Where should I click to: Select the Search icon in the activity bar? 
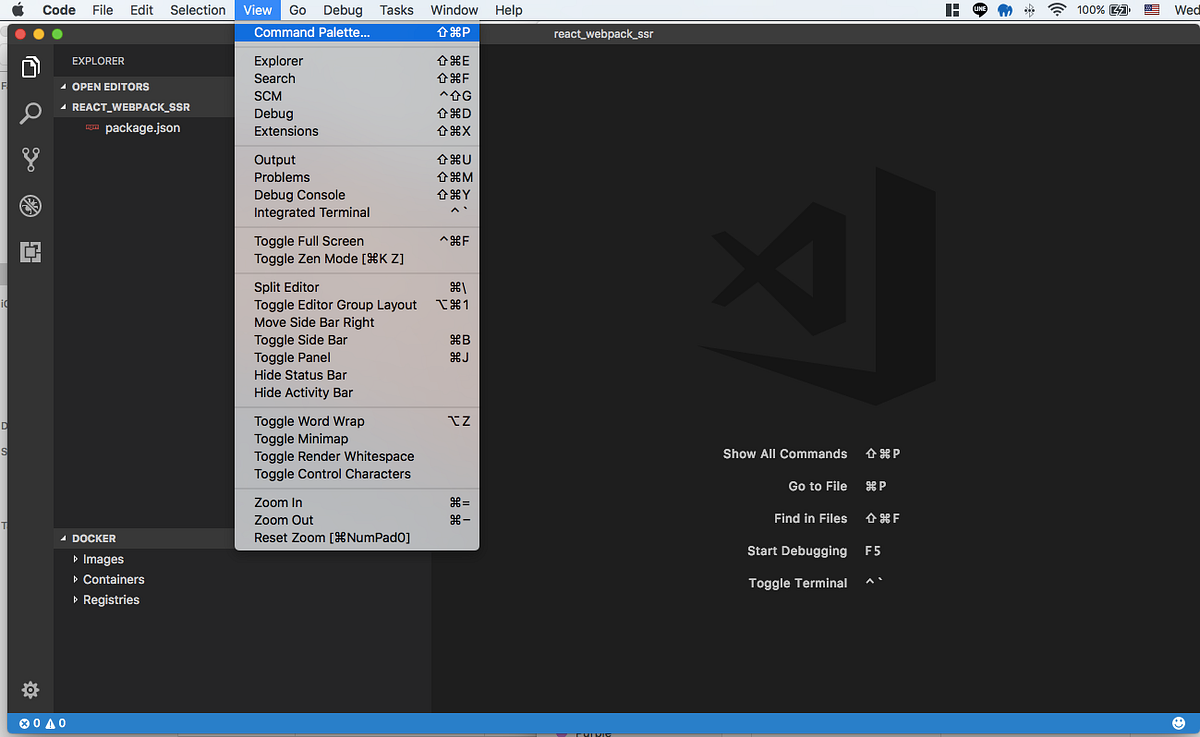(29, 113)
